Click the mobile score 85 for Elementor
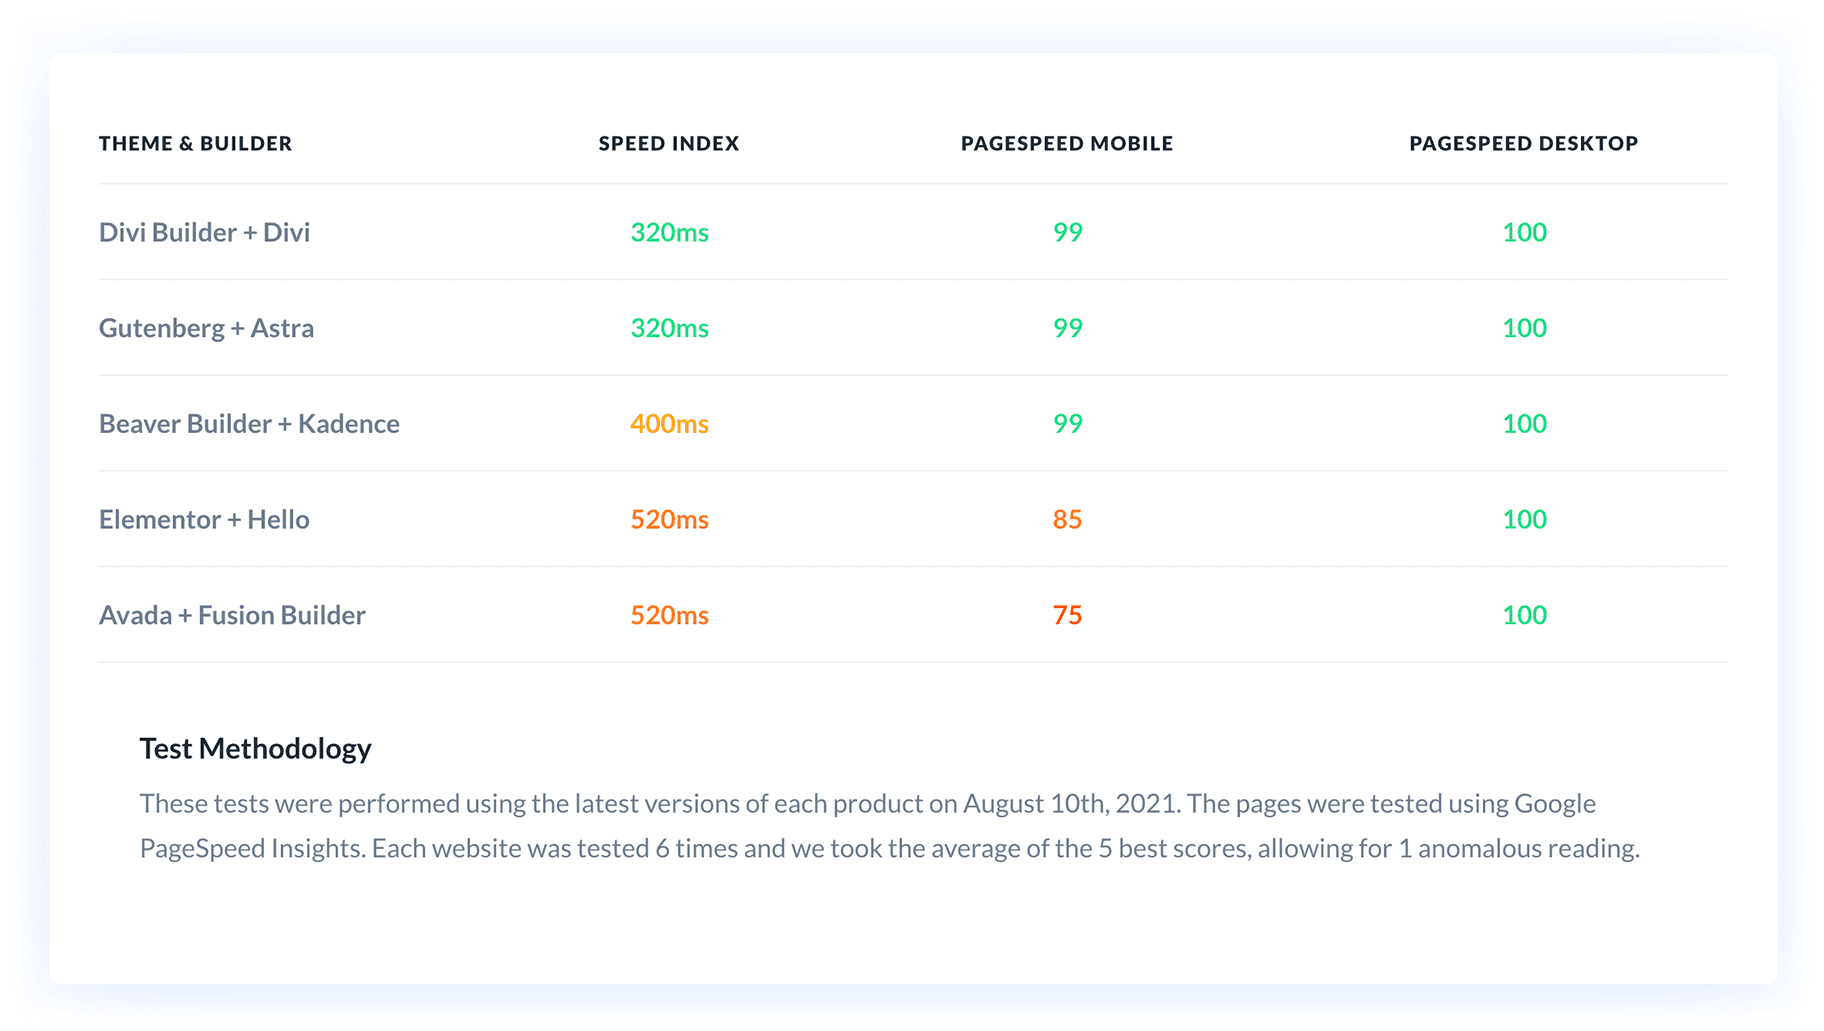Viewport: 1824px width, 1031px height. click(1067, 520)
